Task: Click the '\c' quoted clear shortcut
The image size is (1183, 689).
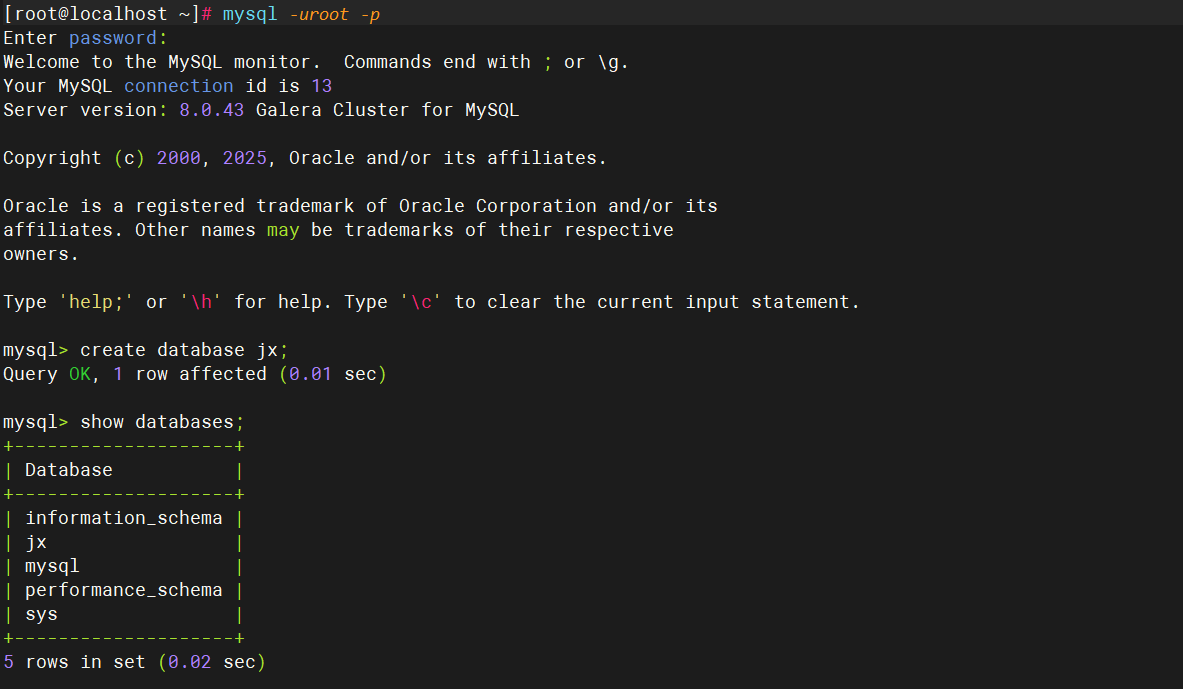Action: pyautogui.click(x=421, y=302)
